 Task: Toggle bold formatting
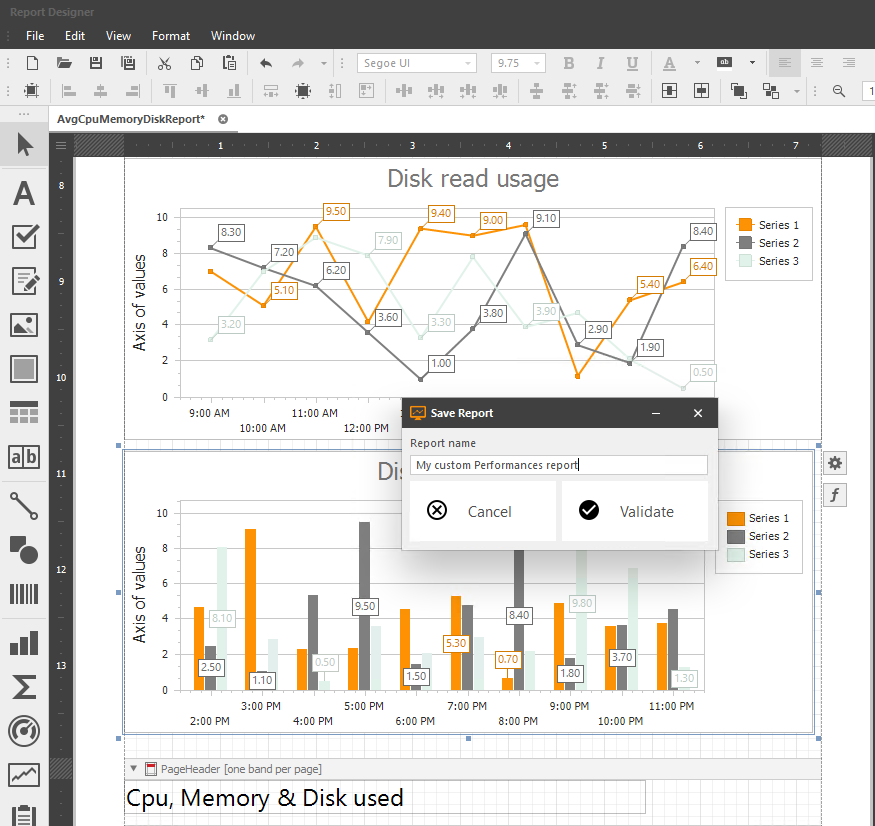click(568, 63)
